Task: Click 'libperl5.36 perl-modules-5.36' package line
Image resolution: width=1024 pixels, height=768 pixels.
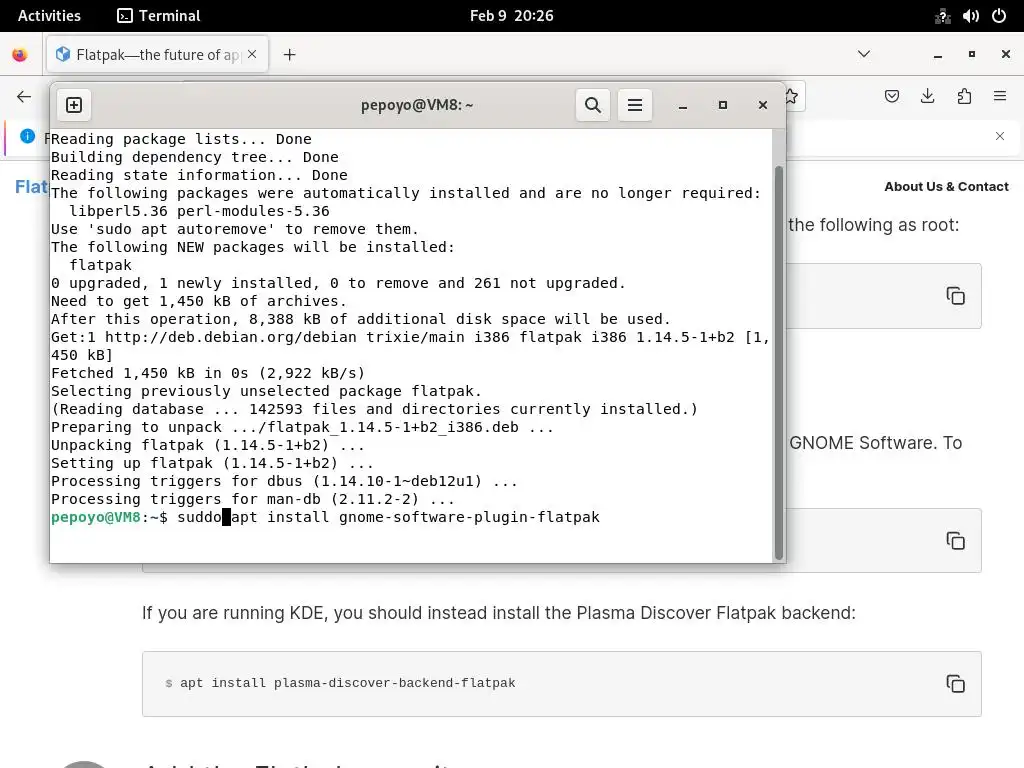Action: (199, 211)
